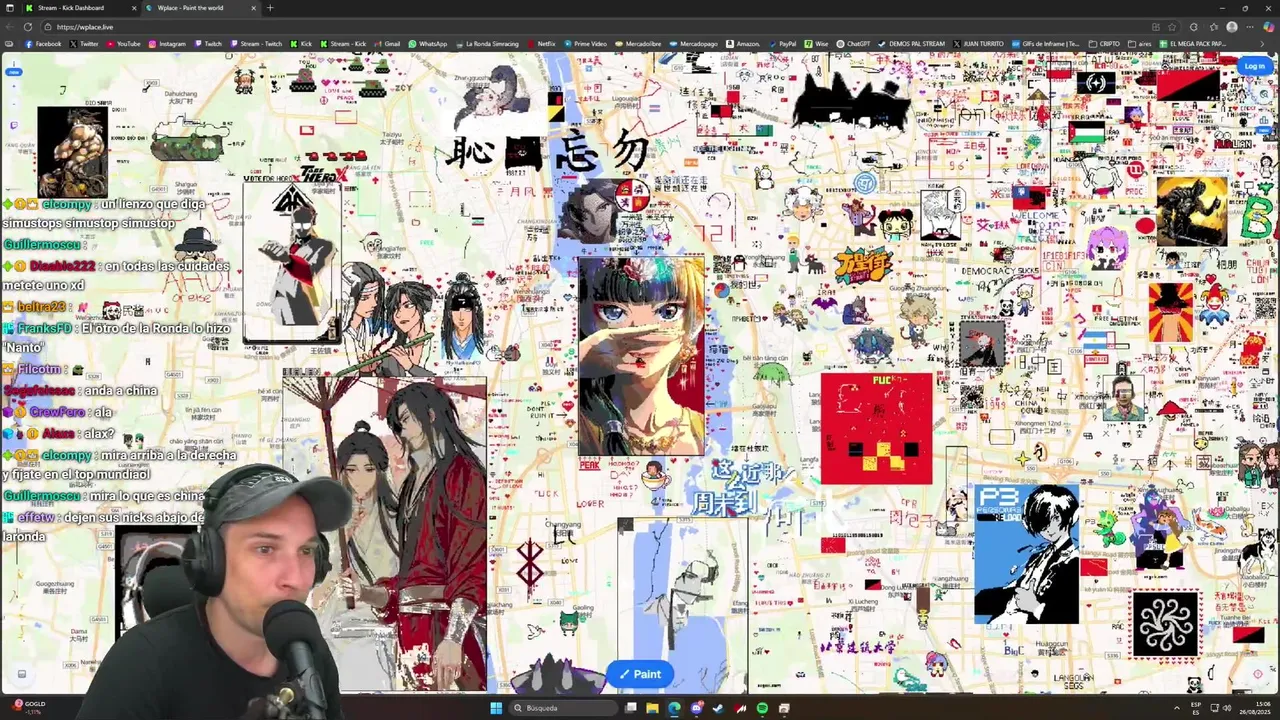Open EL MEGA PACK PAP bookmark
This screenshot has height=720, width=1280.
(x=1193, y=44)
